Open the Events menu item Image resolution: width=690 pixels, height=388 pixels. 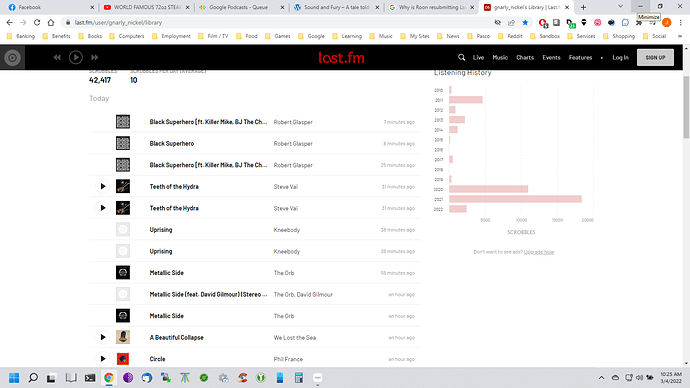551,57
